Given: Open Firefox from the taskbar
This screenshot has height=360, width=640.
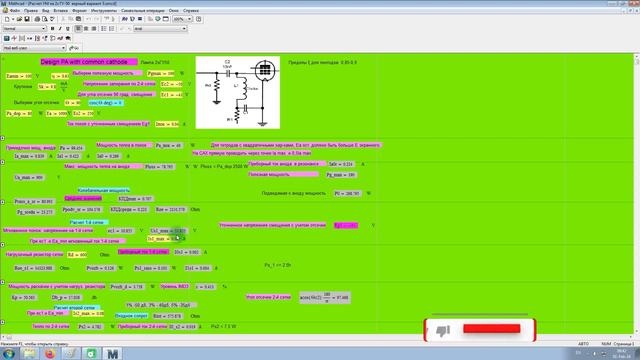Looking at the screenshot, I should click(x=50, y=353).
